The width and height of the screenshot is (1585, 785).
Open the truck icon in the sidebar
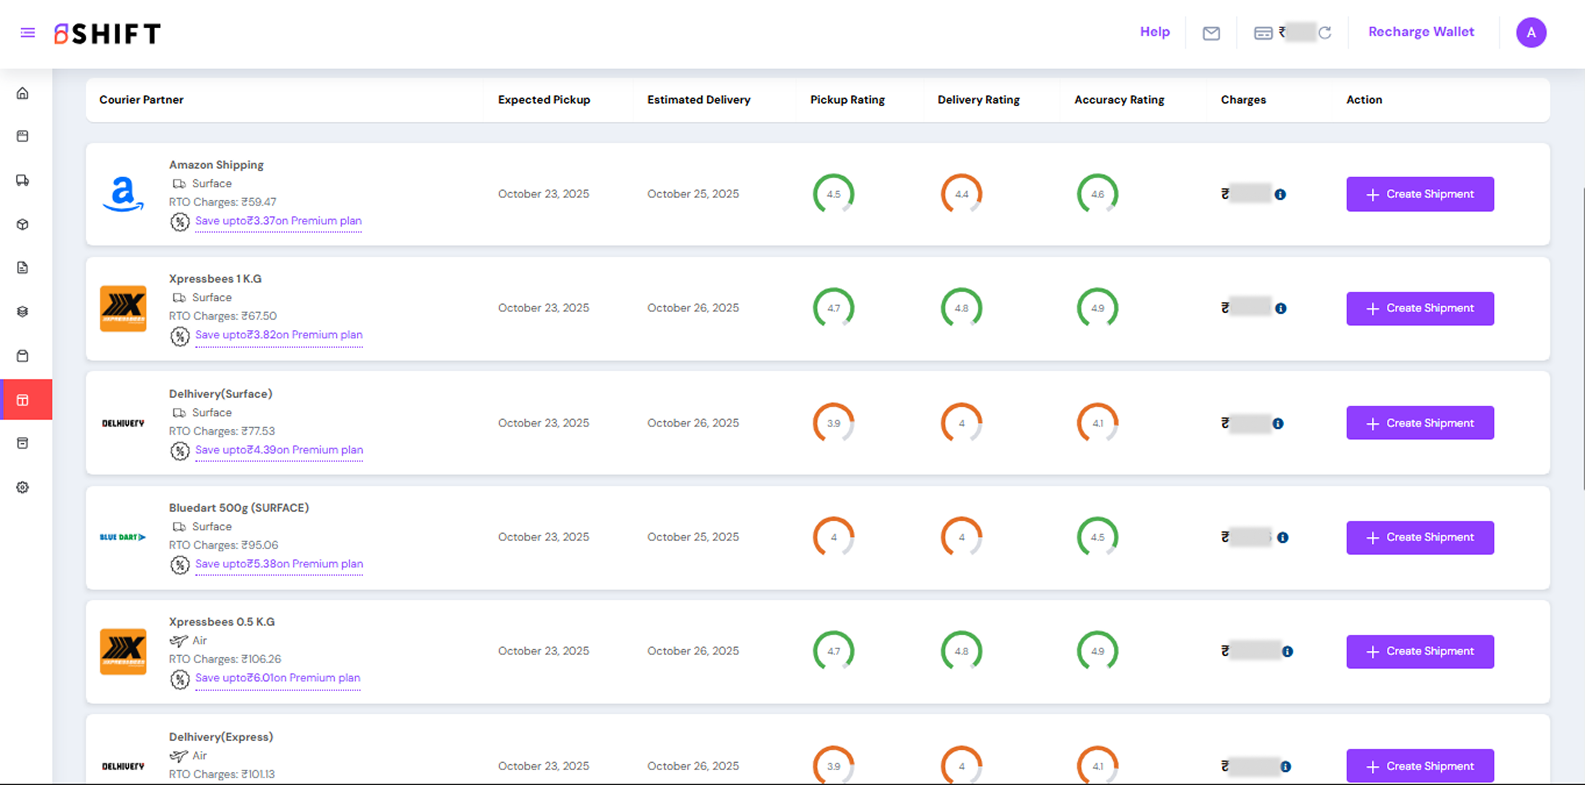coord(23,181)
